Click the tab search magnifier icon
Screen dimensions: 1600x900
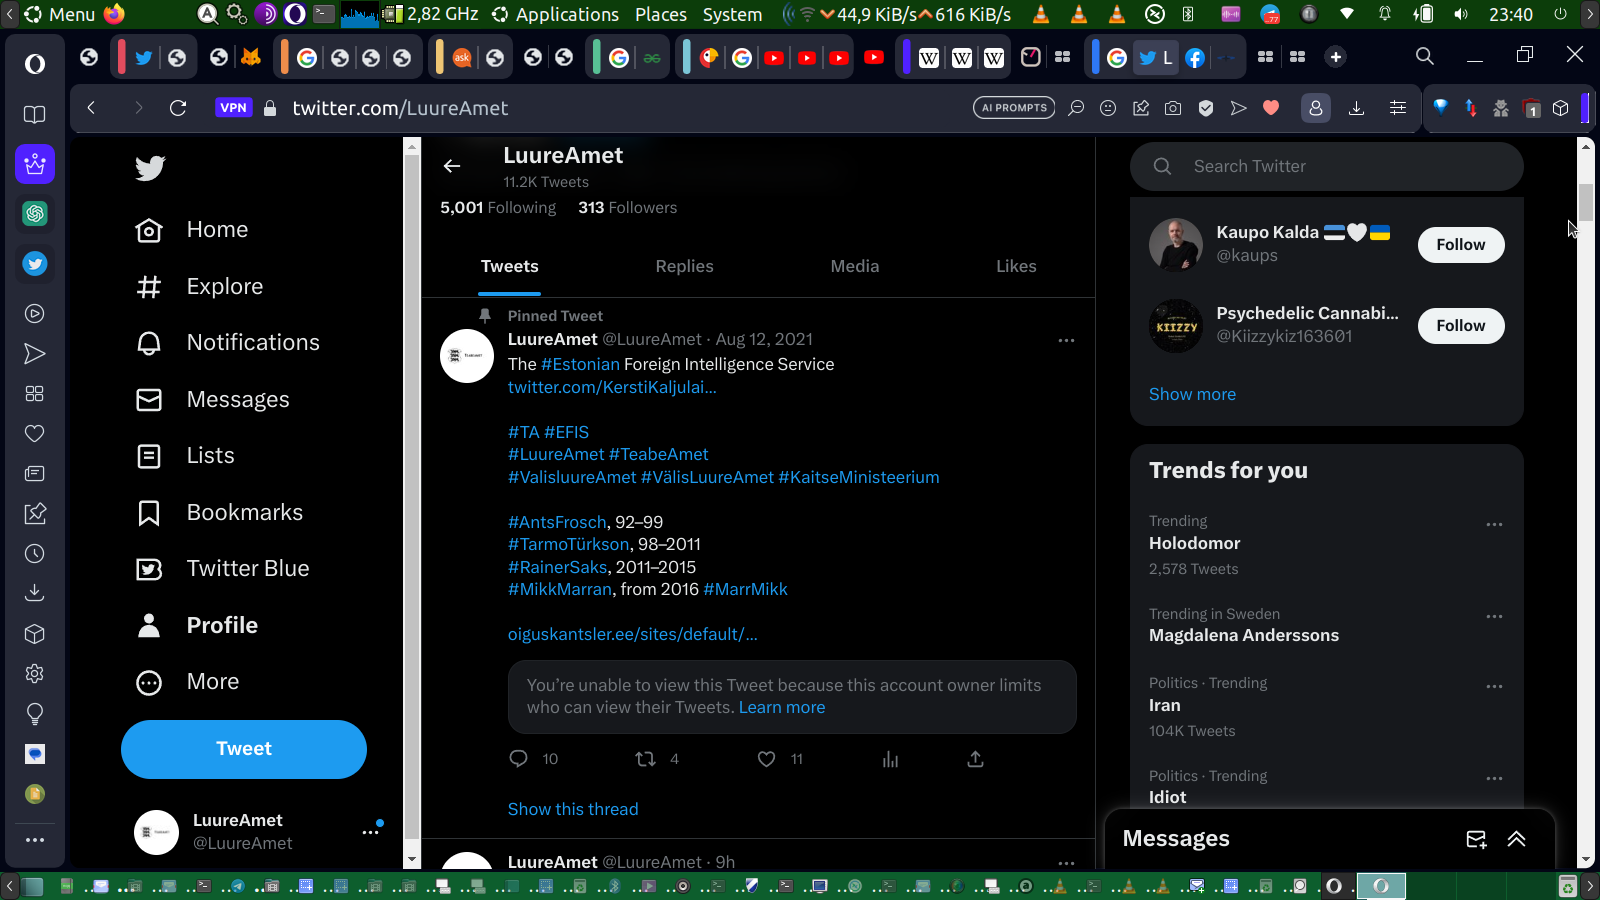point(1425,56)
